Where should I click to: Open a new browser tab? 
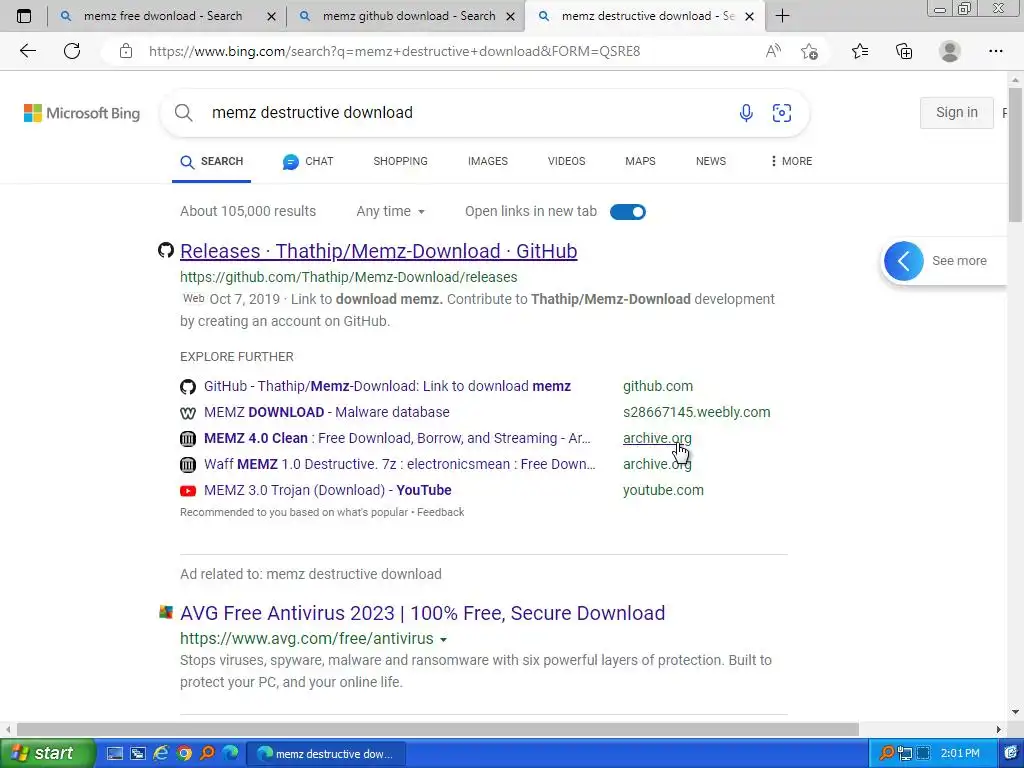coord(782,16)
